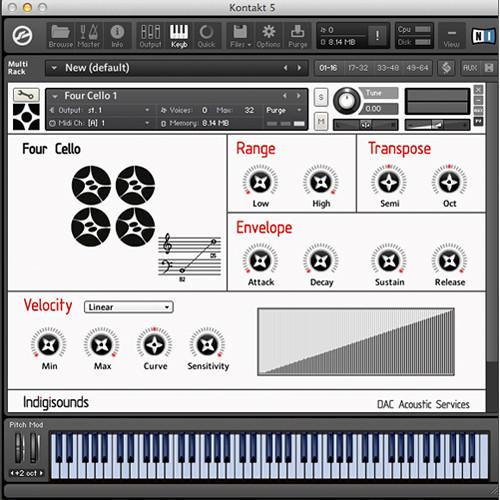
Task: Switch to rack page 17-32
Action: click(358, 68)
